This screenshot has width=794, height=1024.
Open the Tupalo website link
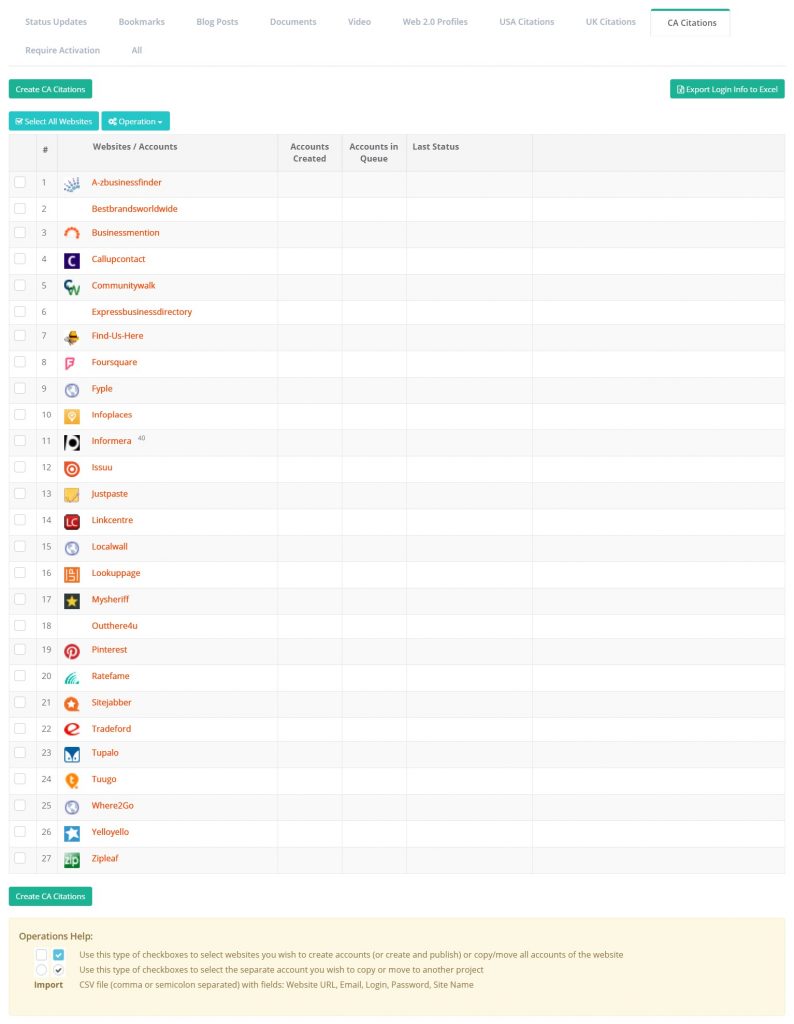click(105, 753)
